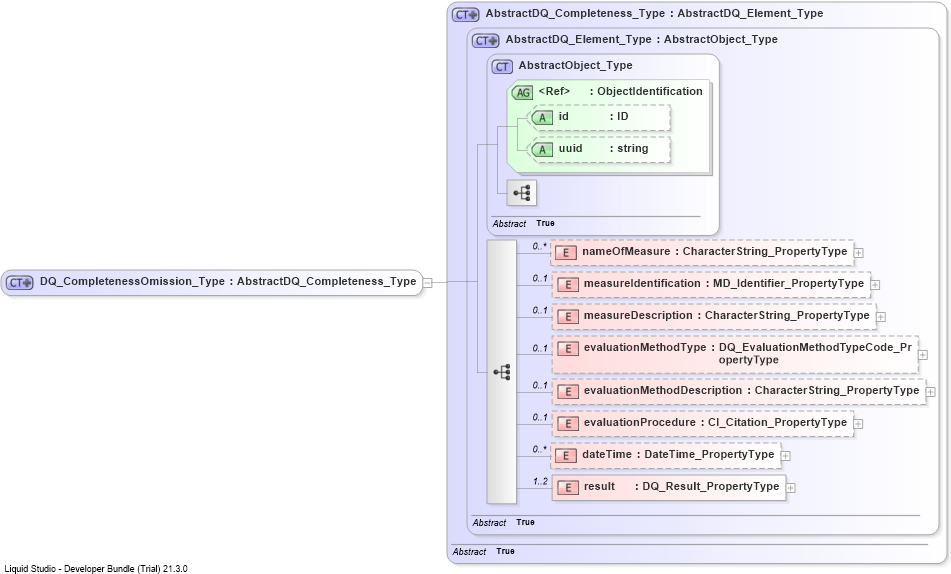Select evaluationMethodType element label
The width and height of the screenshot is (951, 574).
pyautogui.click(x=748, y=354)
